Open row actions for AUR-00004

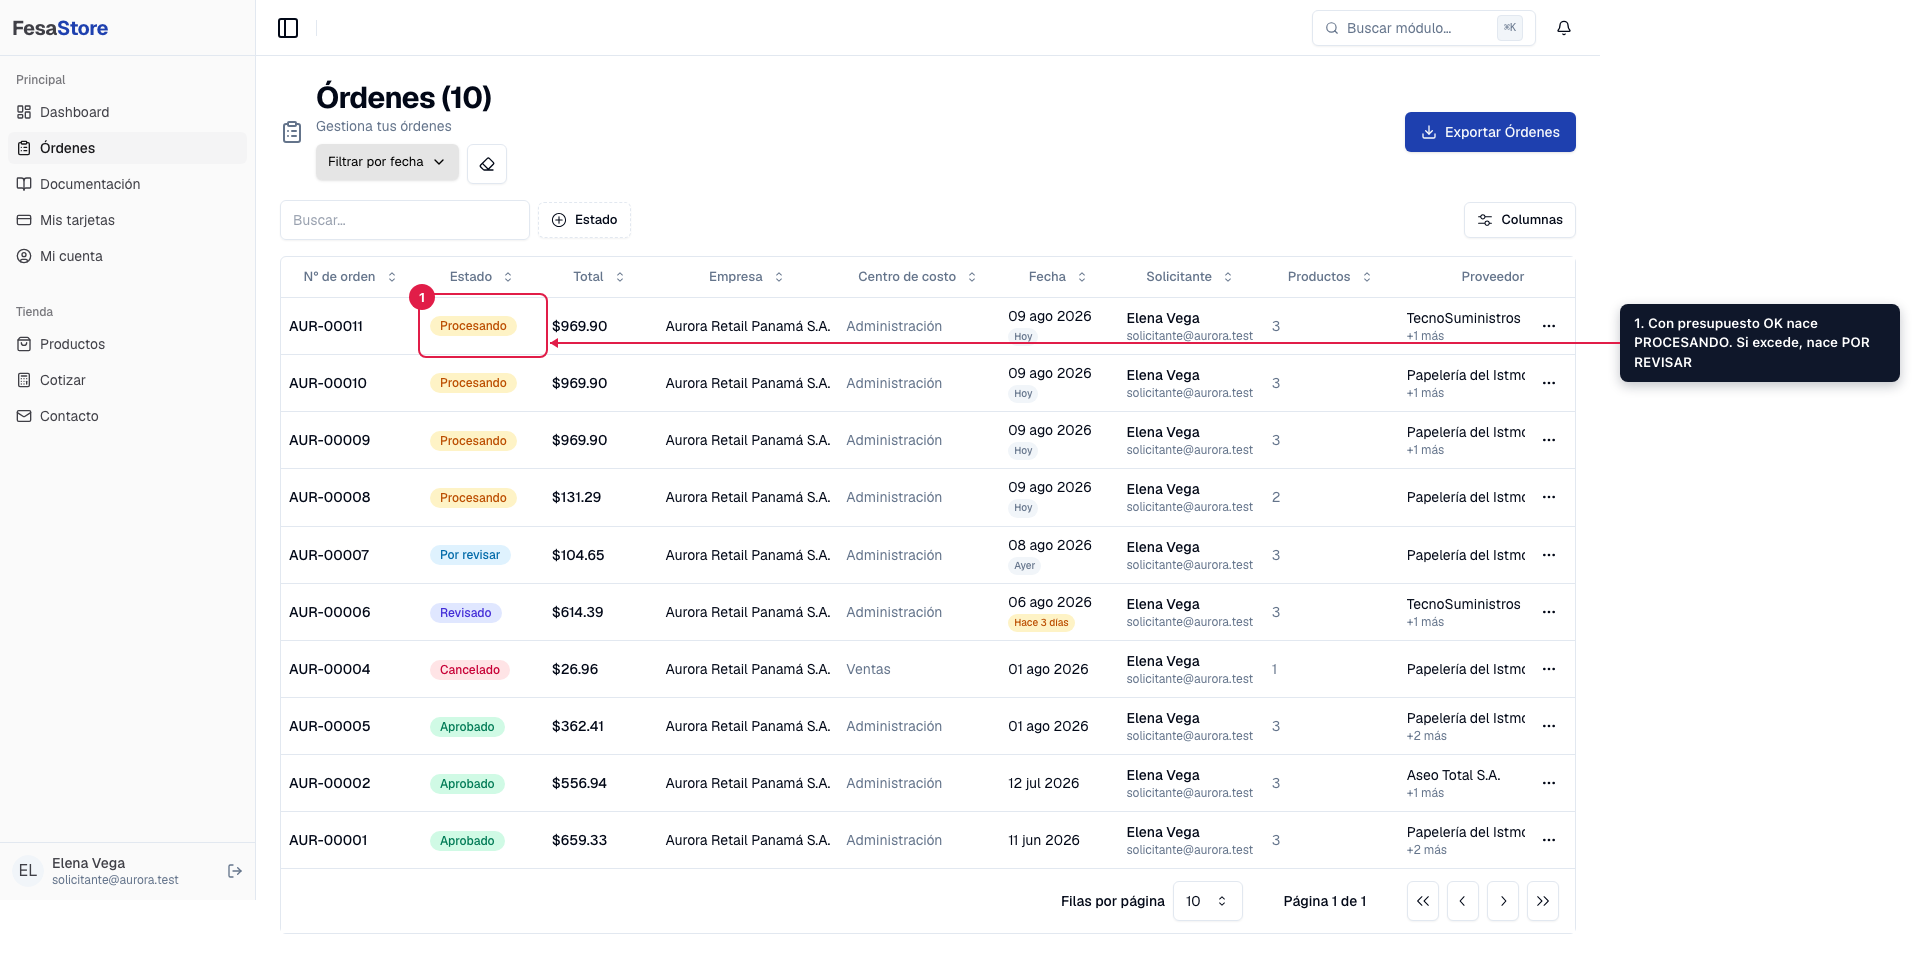[1549, 669]
